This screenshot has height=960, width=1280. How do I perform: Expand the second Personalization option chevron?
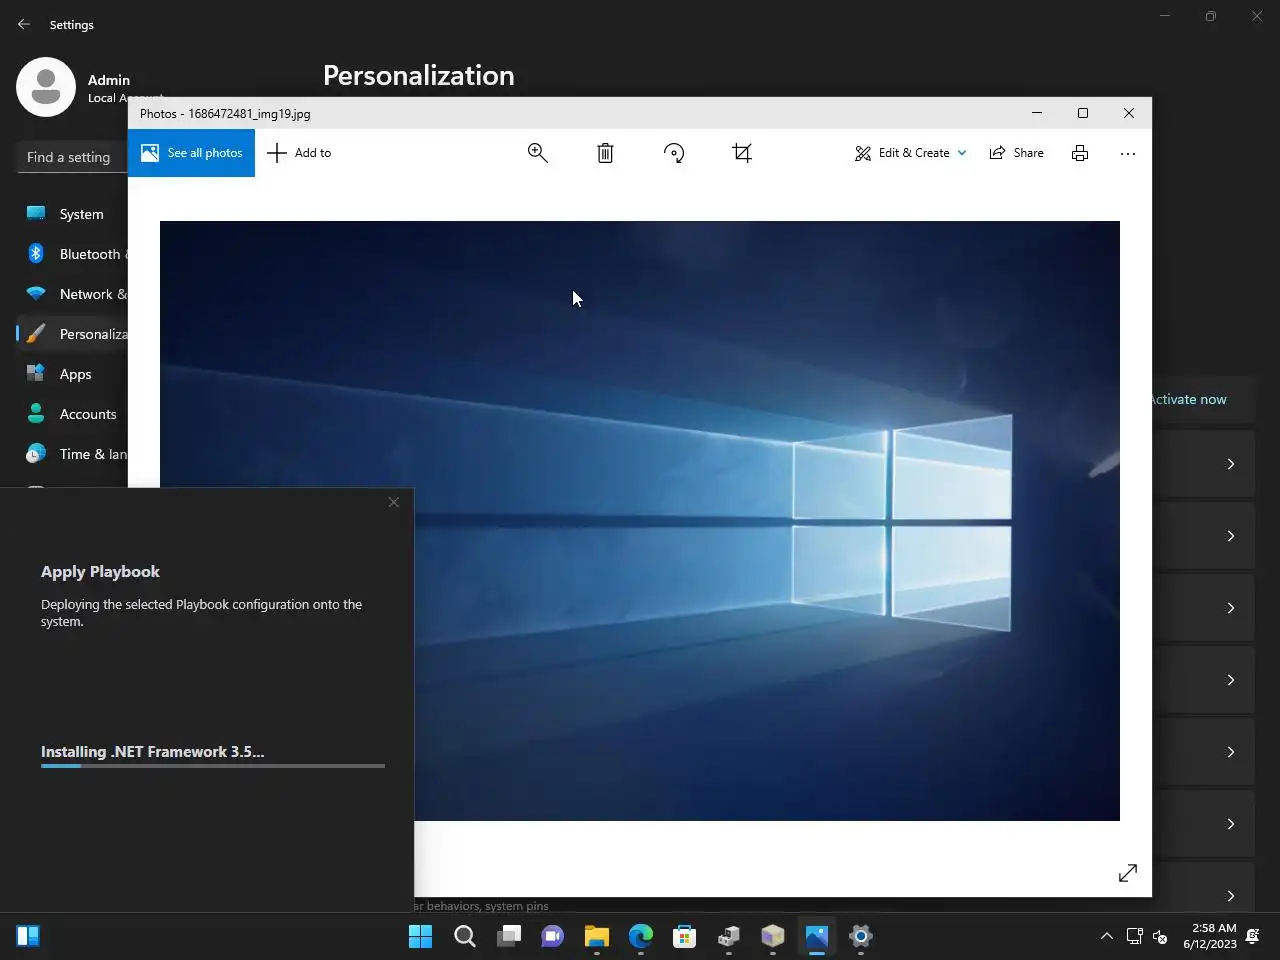click(1231, 536)
